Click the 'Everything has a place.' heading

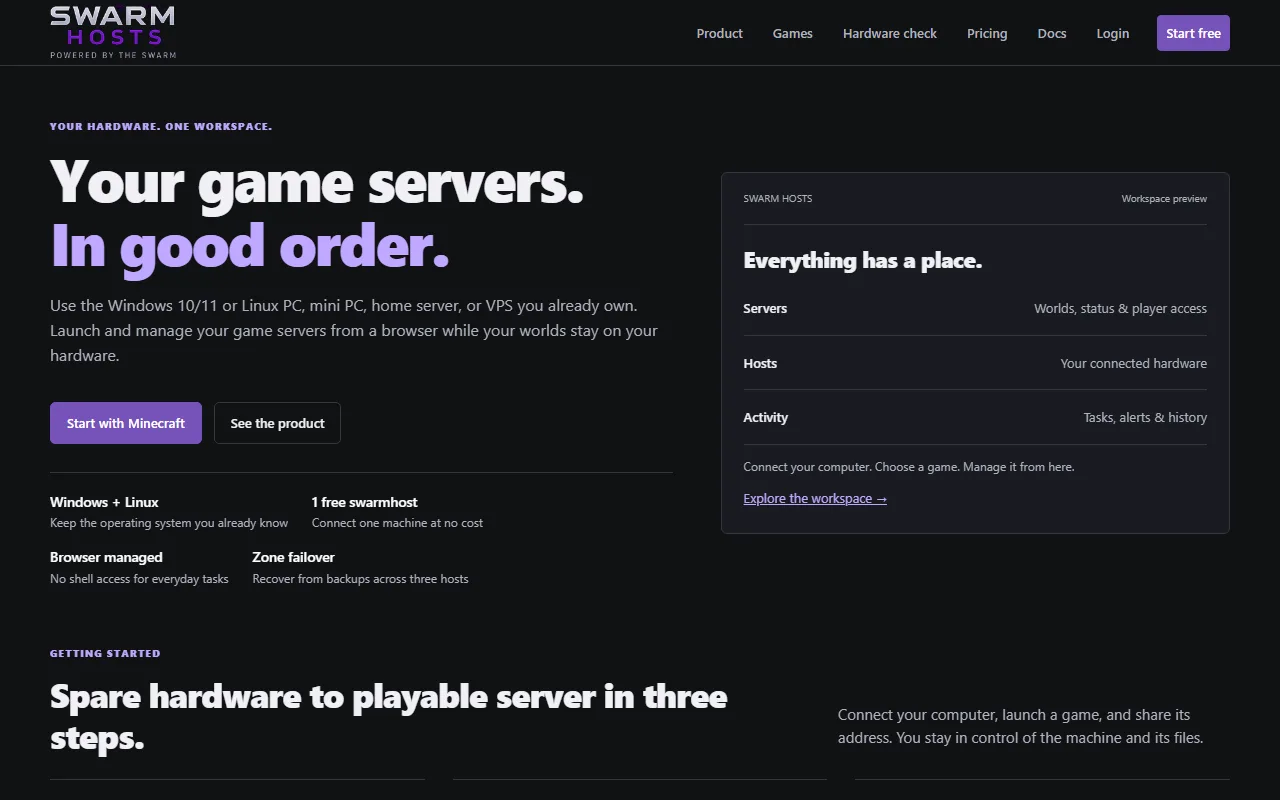863,261
